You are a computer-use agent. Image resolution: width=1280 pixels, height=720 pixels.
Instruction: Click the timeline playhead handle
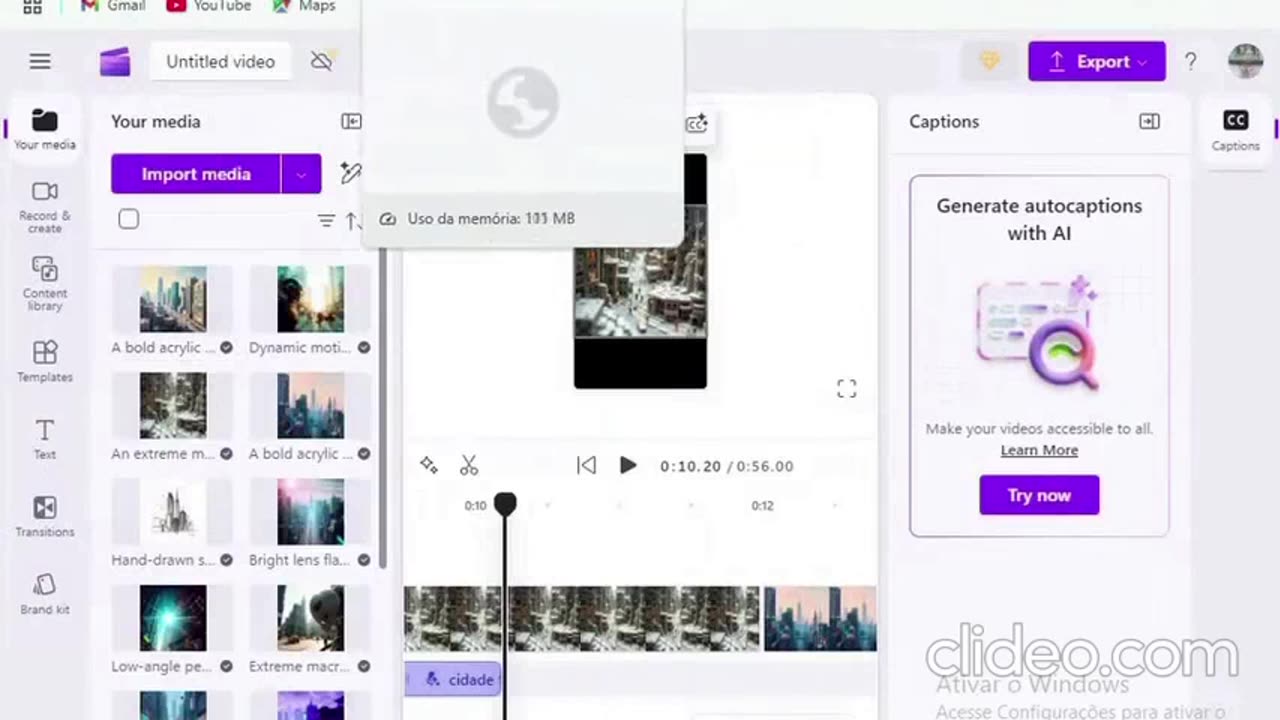coord(505,504)
